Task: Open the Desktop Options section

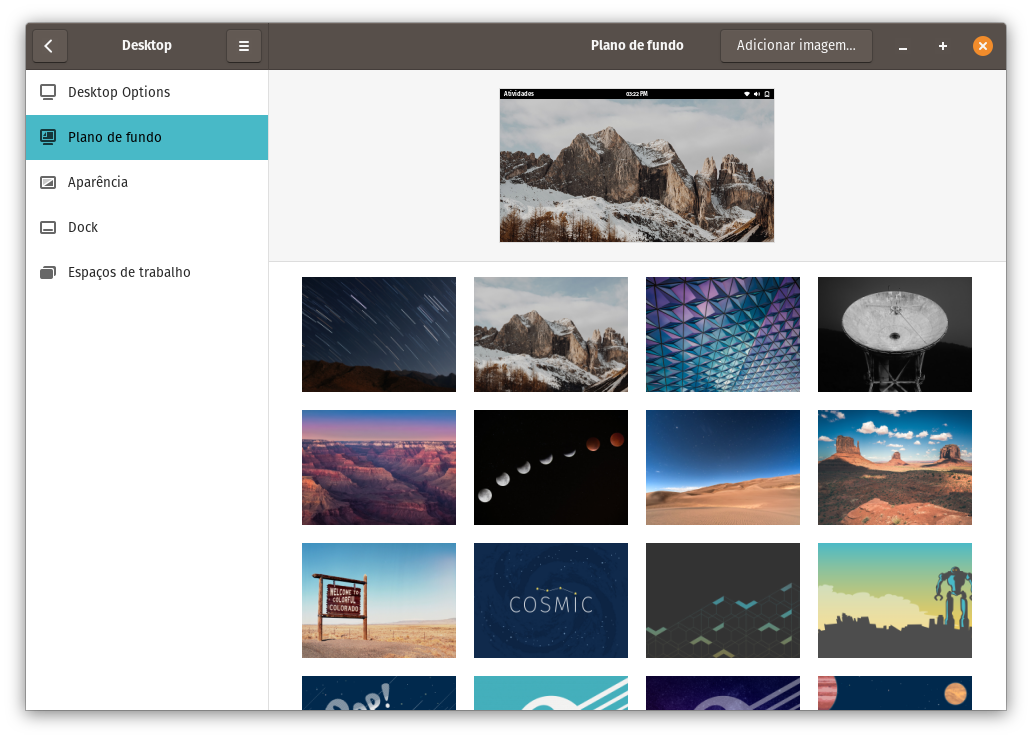Action: pyautogui.click(x=119, y=92)
